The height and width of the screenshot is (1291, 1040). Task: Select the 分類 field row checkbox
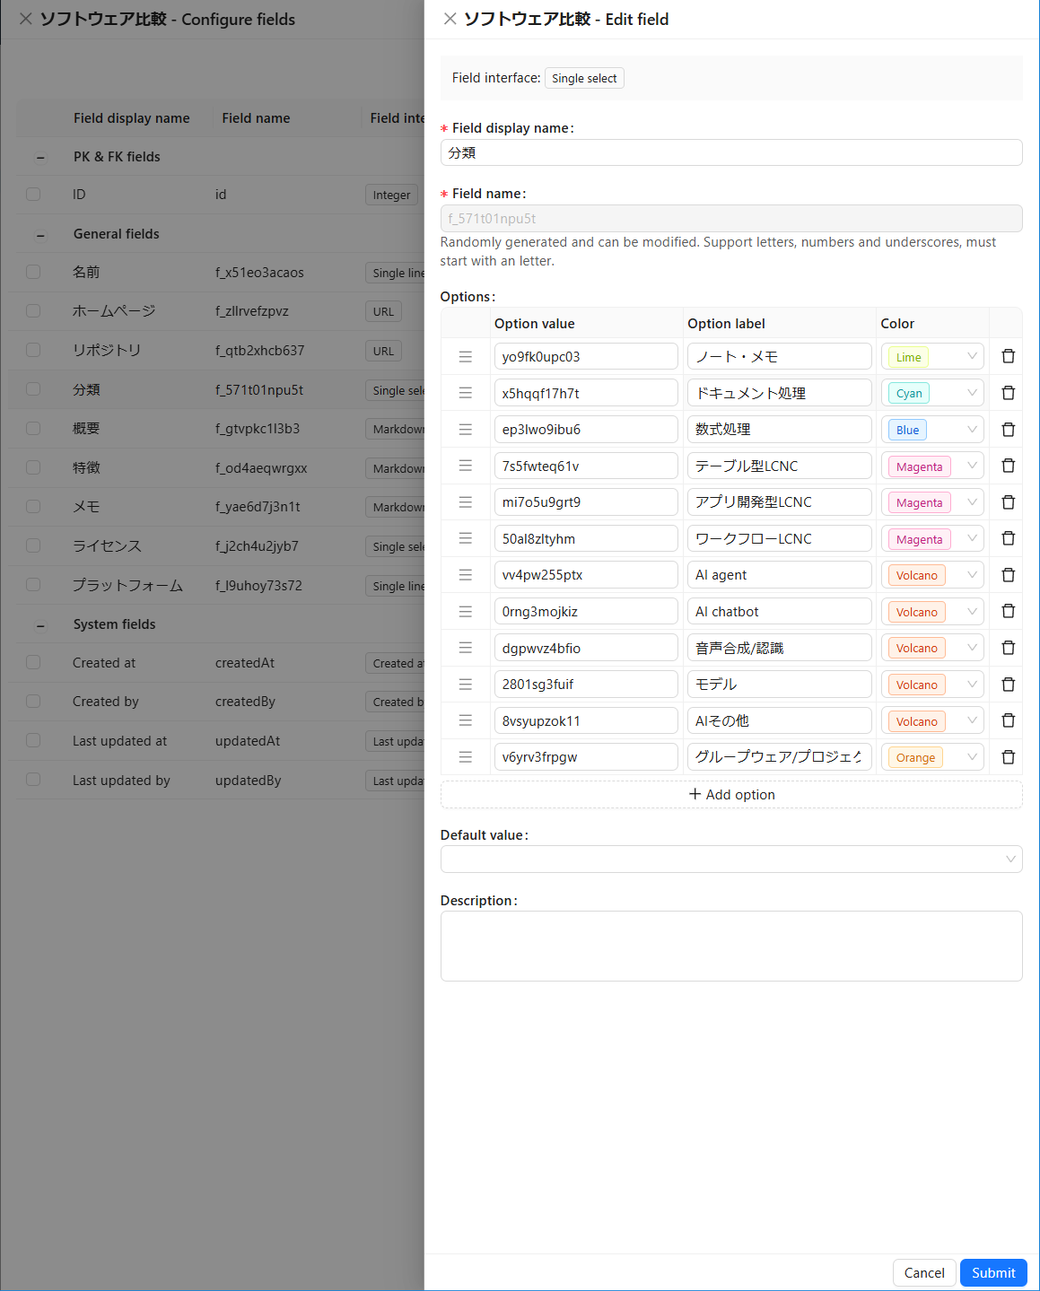click(x=33, y=390)
